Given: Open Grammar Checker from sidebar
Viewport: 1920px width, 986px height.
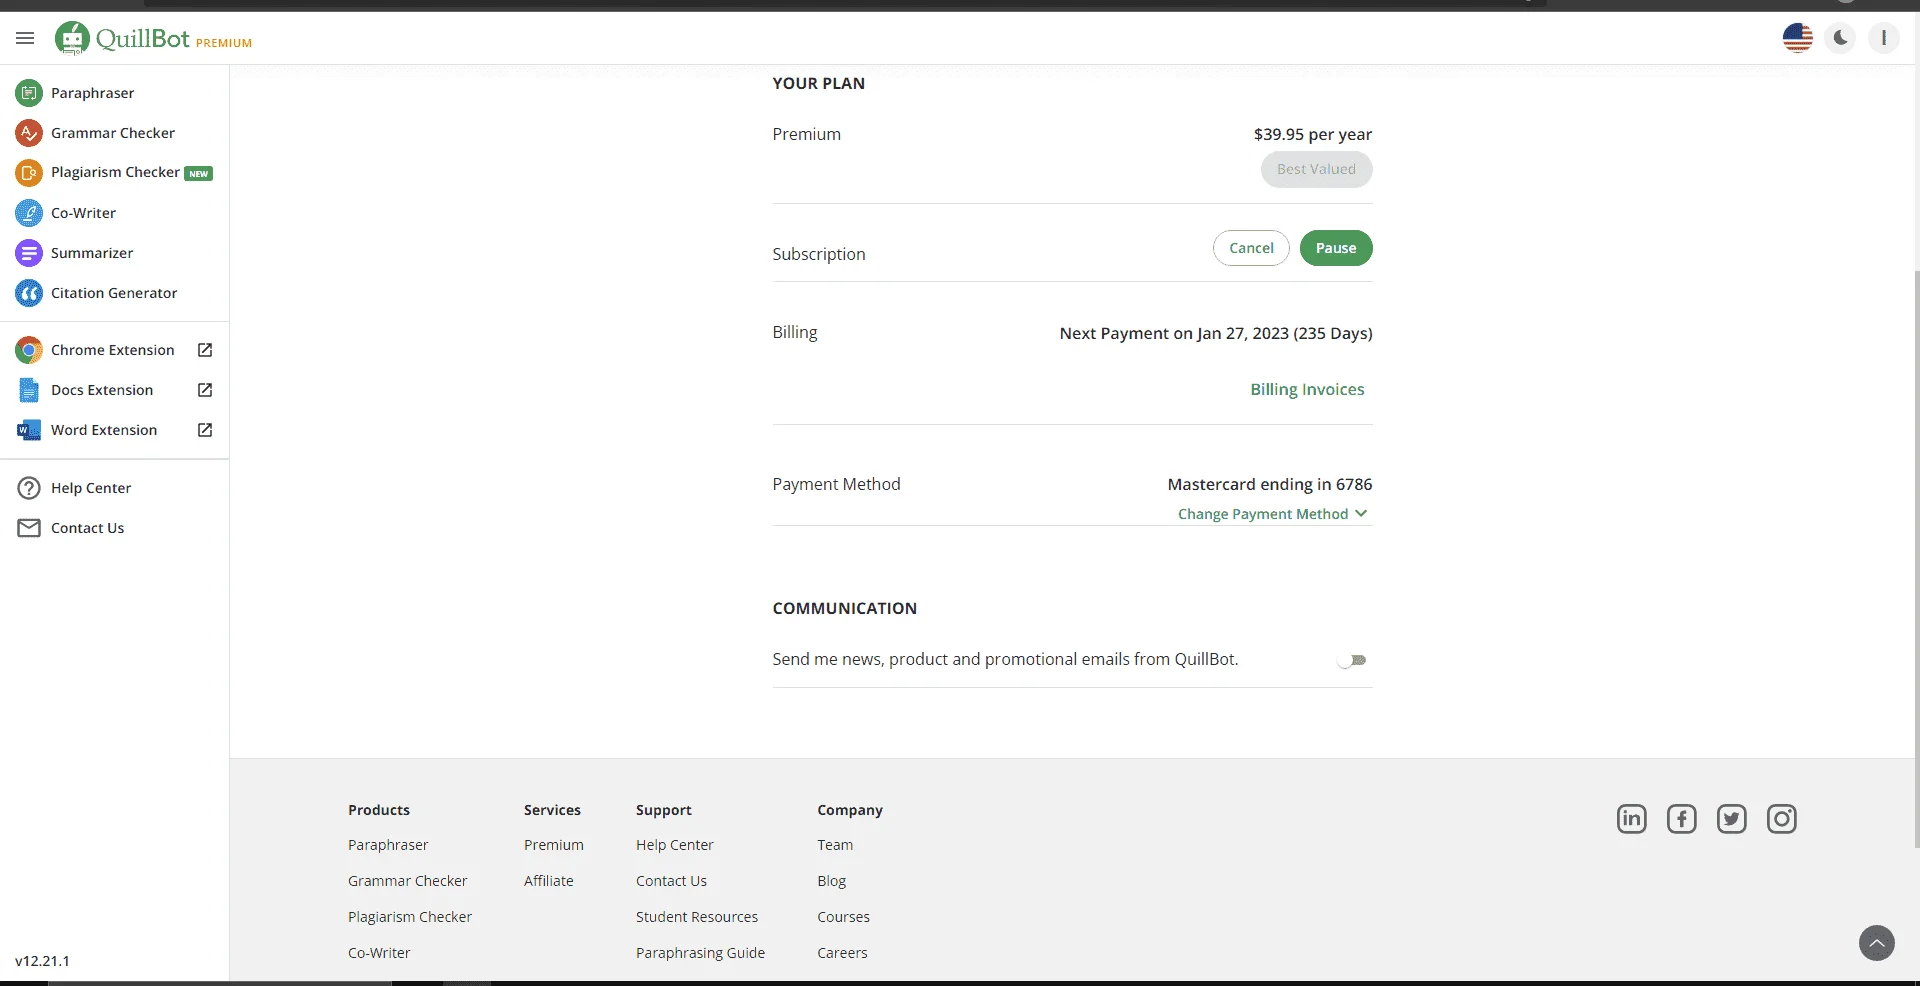Looking at the screenshot, I should [x=114, y=133].
